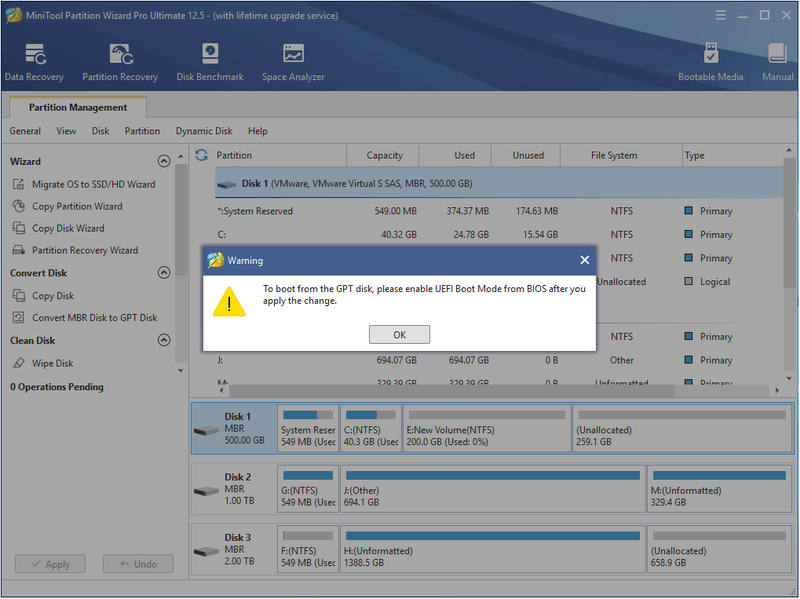The image size is (800, 599).
Task: Click the Copy Disk Wizard icon
Action: tap(18, 228)
